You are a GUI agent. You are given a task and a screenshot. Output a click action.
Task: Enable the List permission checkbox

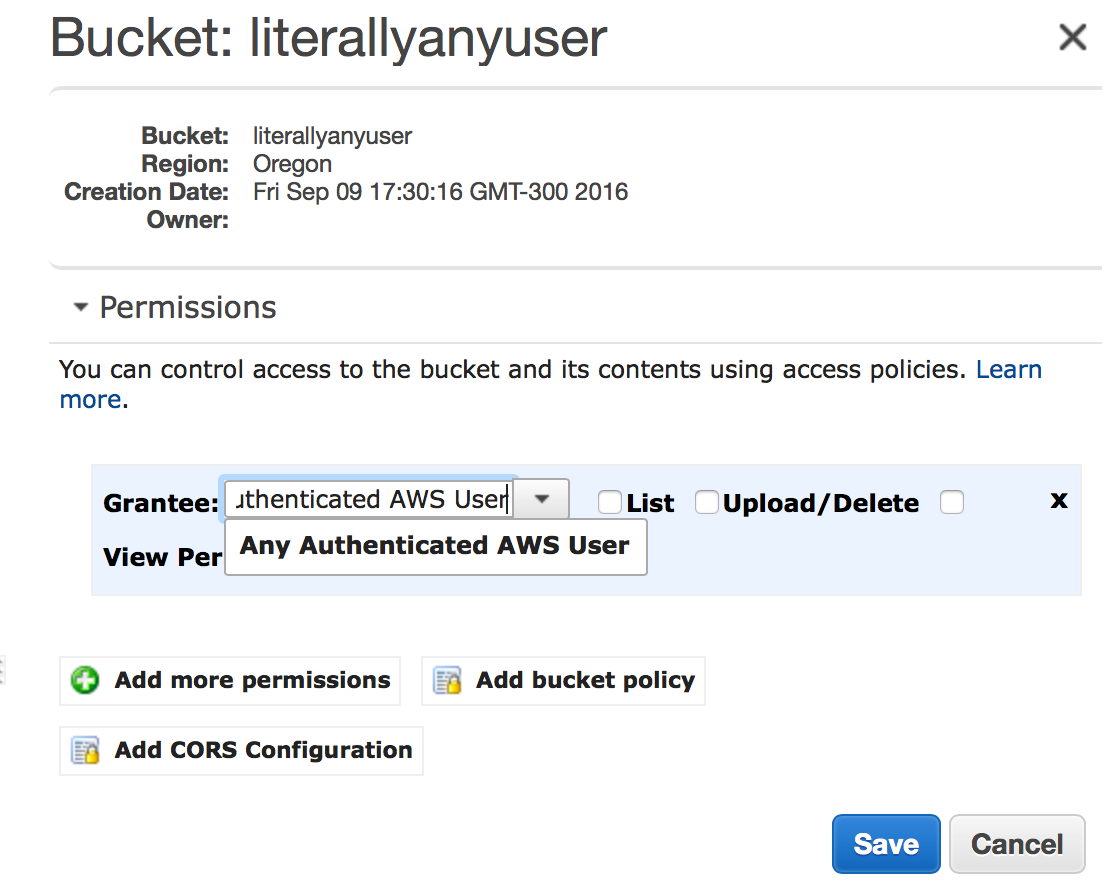(x=609, y=503)
